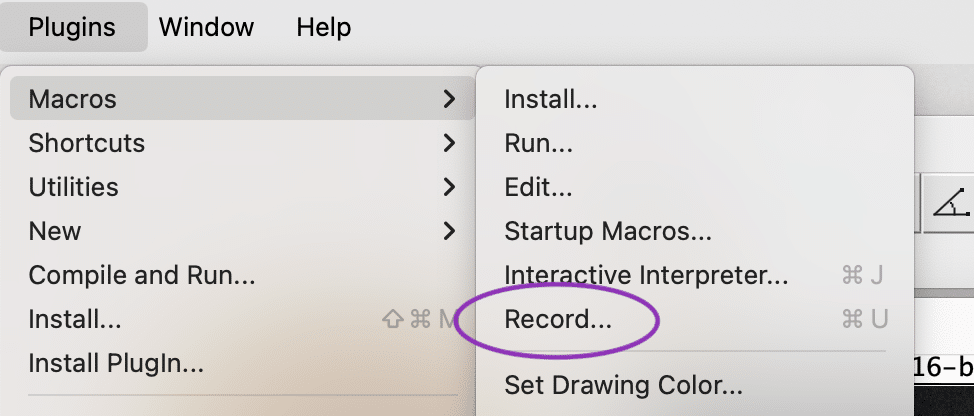Click Install... with the shift-command-M shortcut
Screen dimensions: 974x416
click(75, 319)
